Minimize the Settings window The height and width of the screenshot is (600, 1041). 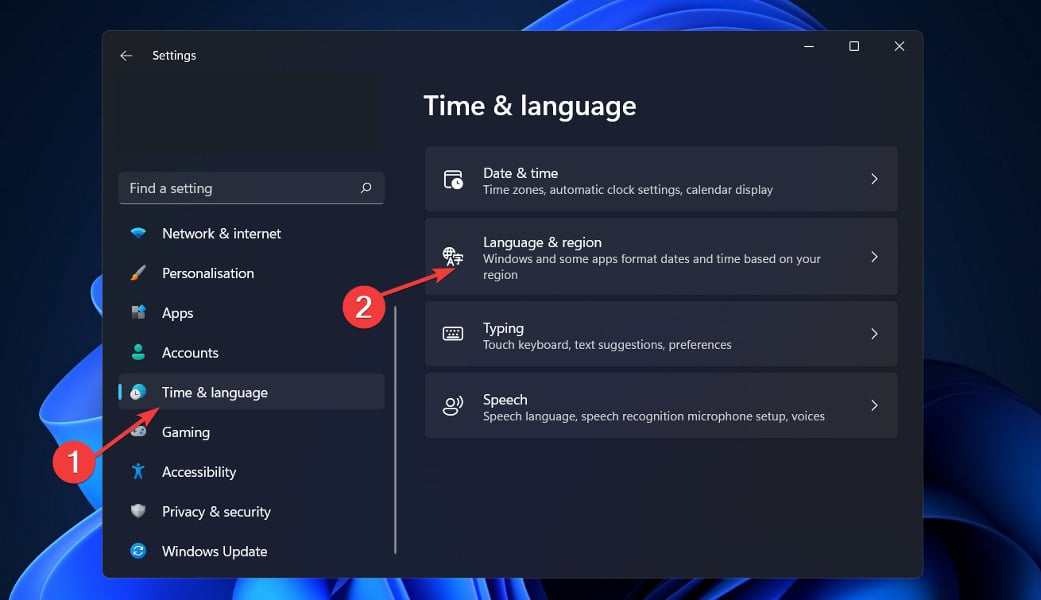coord(809,46)
